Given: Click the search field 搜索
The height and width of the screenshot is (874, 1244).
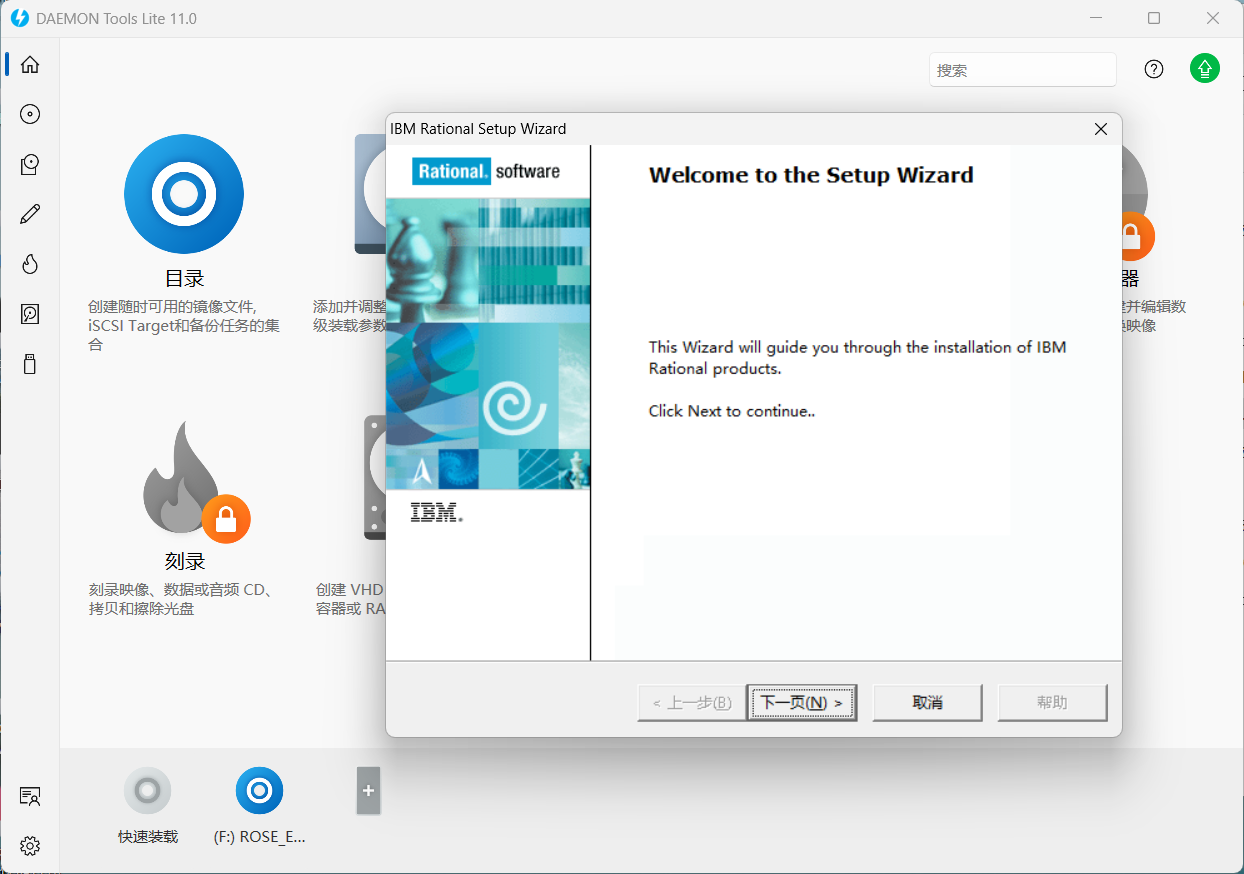Looking at the screenshot, I should point(1023,70).
